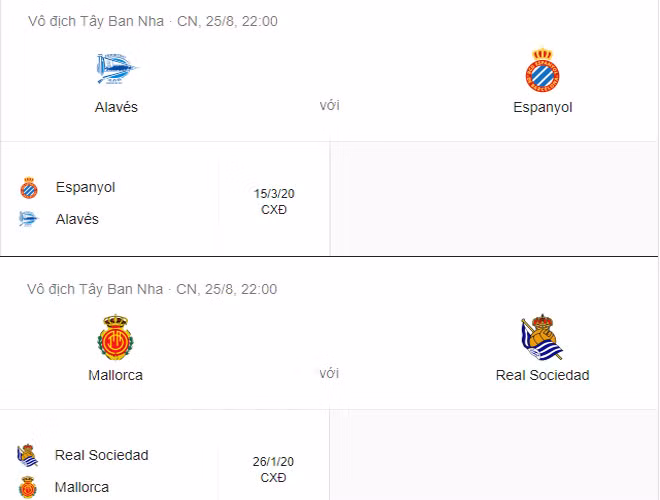Click small Espanyol icon in past match row
The height and width of the screenshot is (500, 660).
(x=28, y=188)
